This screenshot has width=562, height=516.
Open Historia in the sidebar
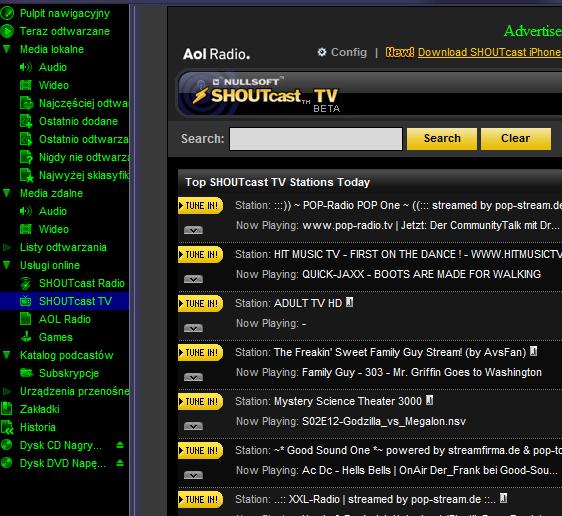click(x=38, y=427)
